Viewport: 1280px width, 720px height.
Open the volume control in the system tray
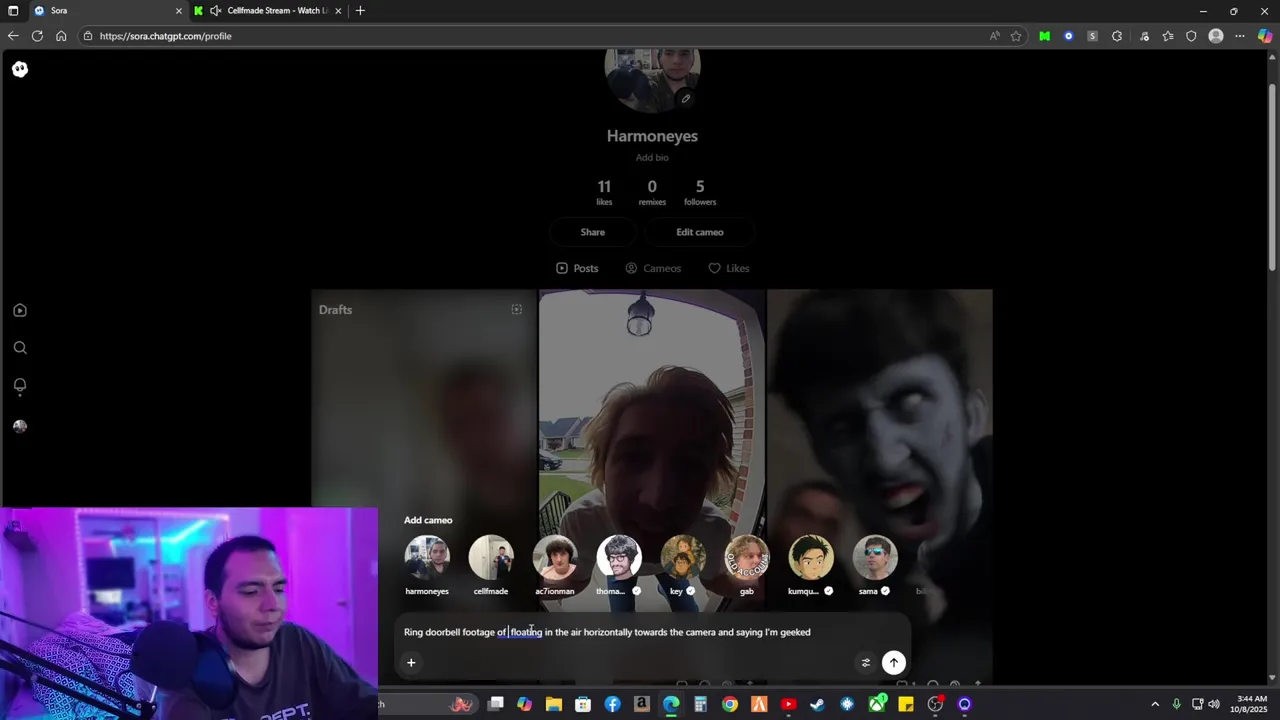[1214, 705]
